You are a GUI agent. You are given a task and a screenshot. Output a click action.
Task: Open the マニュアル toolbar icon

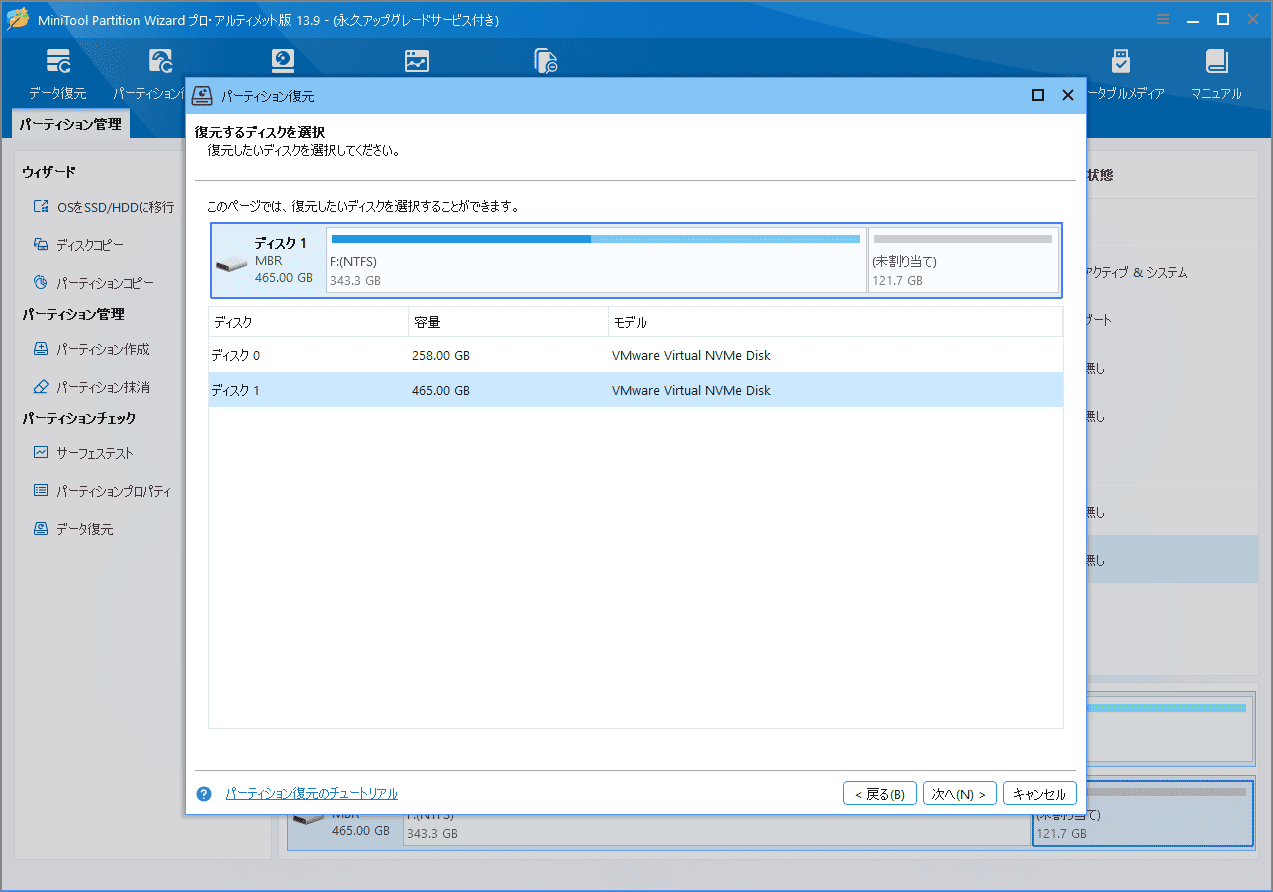[x=1216, y=73]
